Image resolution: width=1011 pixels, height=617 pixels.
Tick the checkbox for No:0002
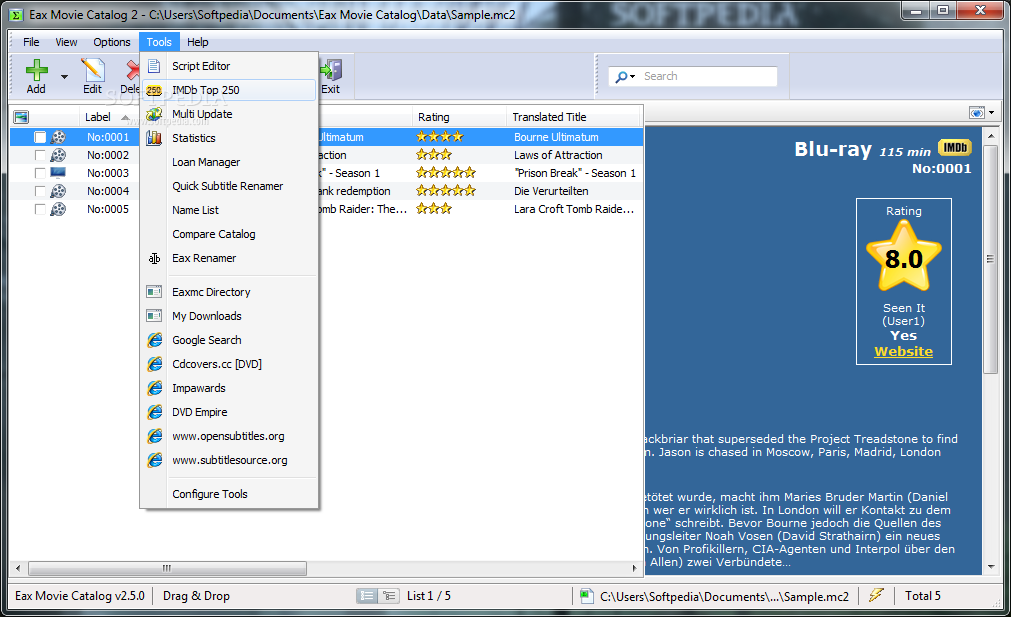[40, 155]
